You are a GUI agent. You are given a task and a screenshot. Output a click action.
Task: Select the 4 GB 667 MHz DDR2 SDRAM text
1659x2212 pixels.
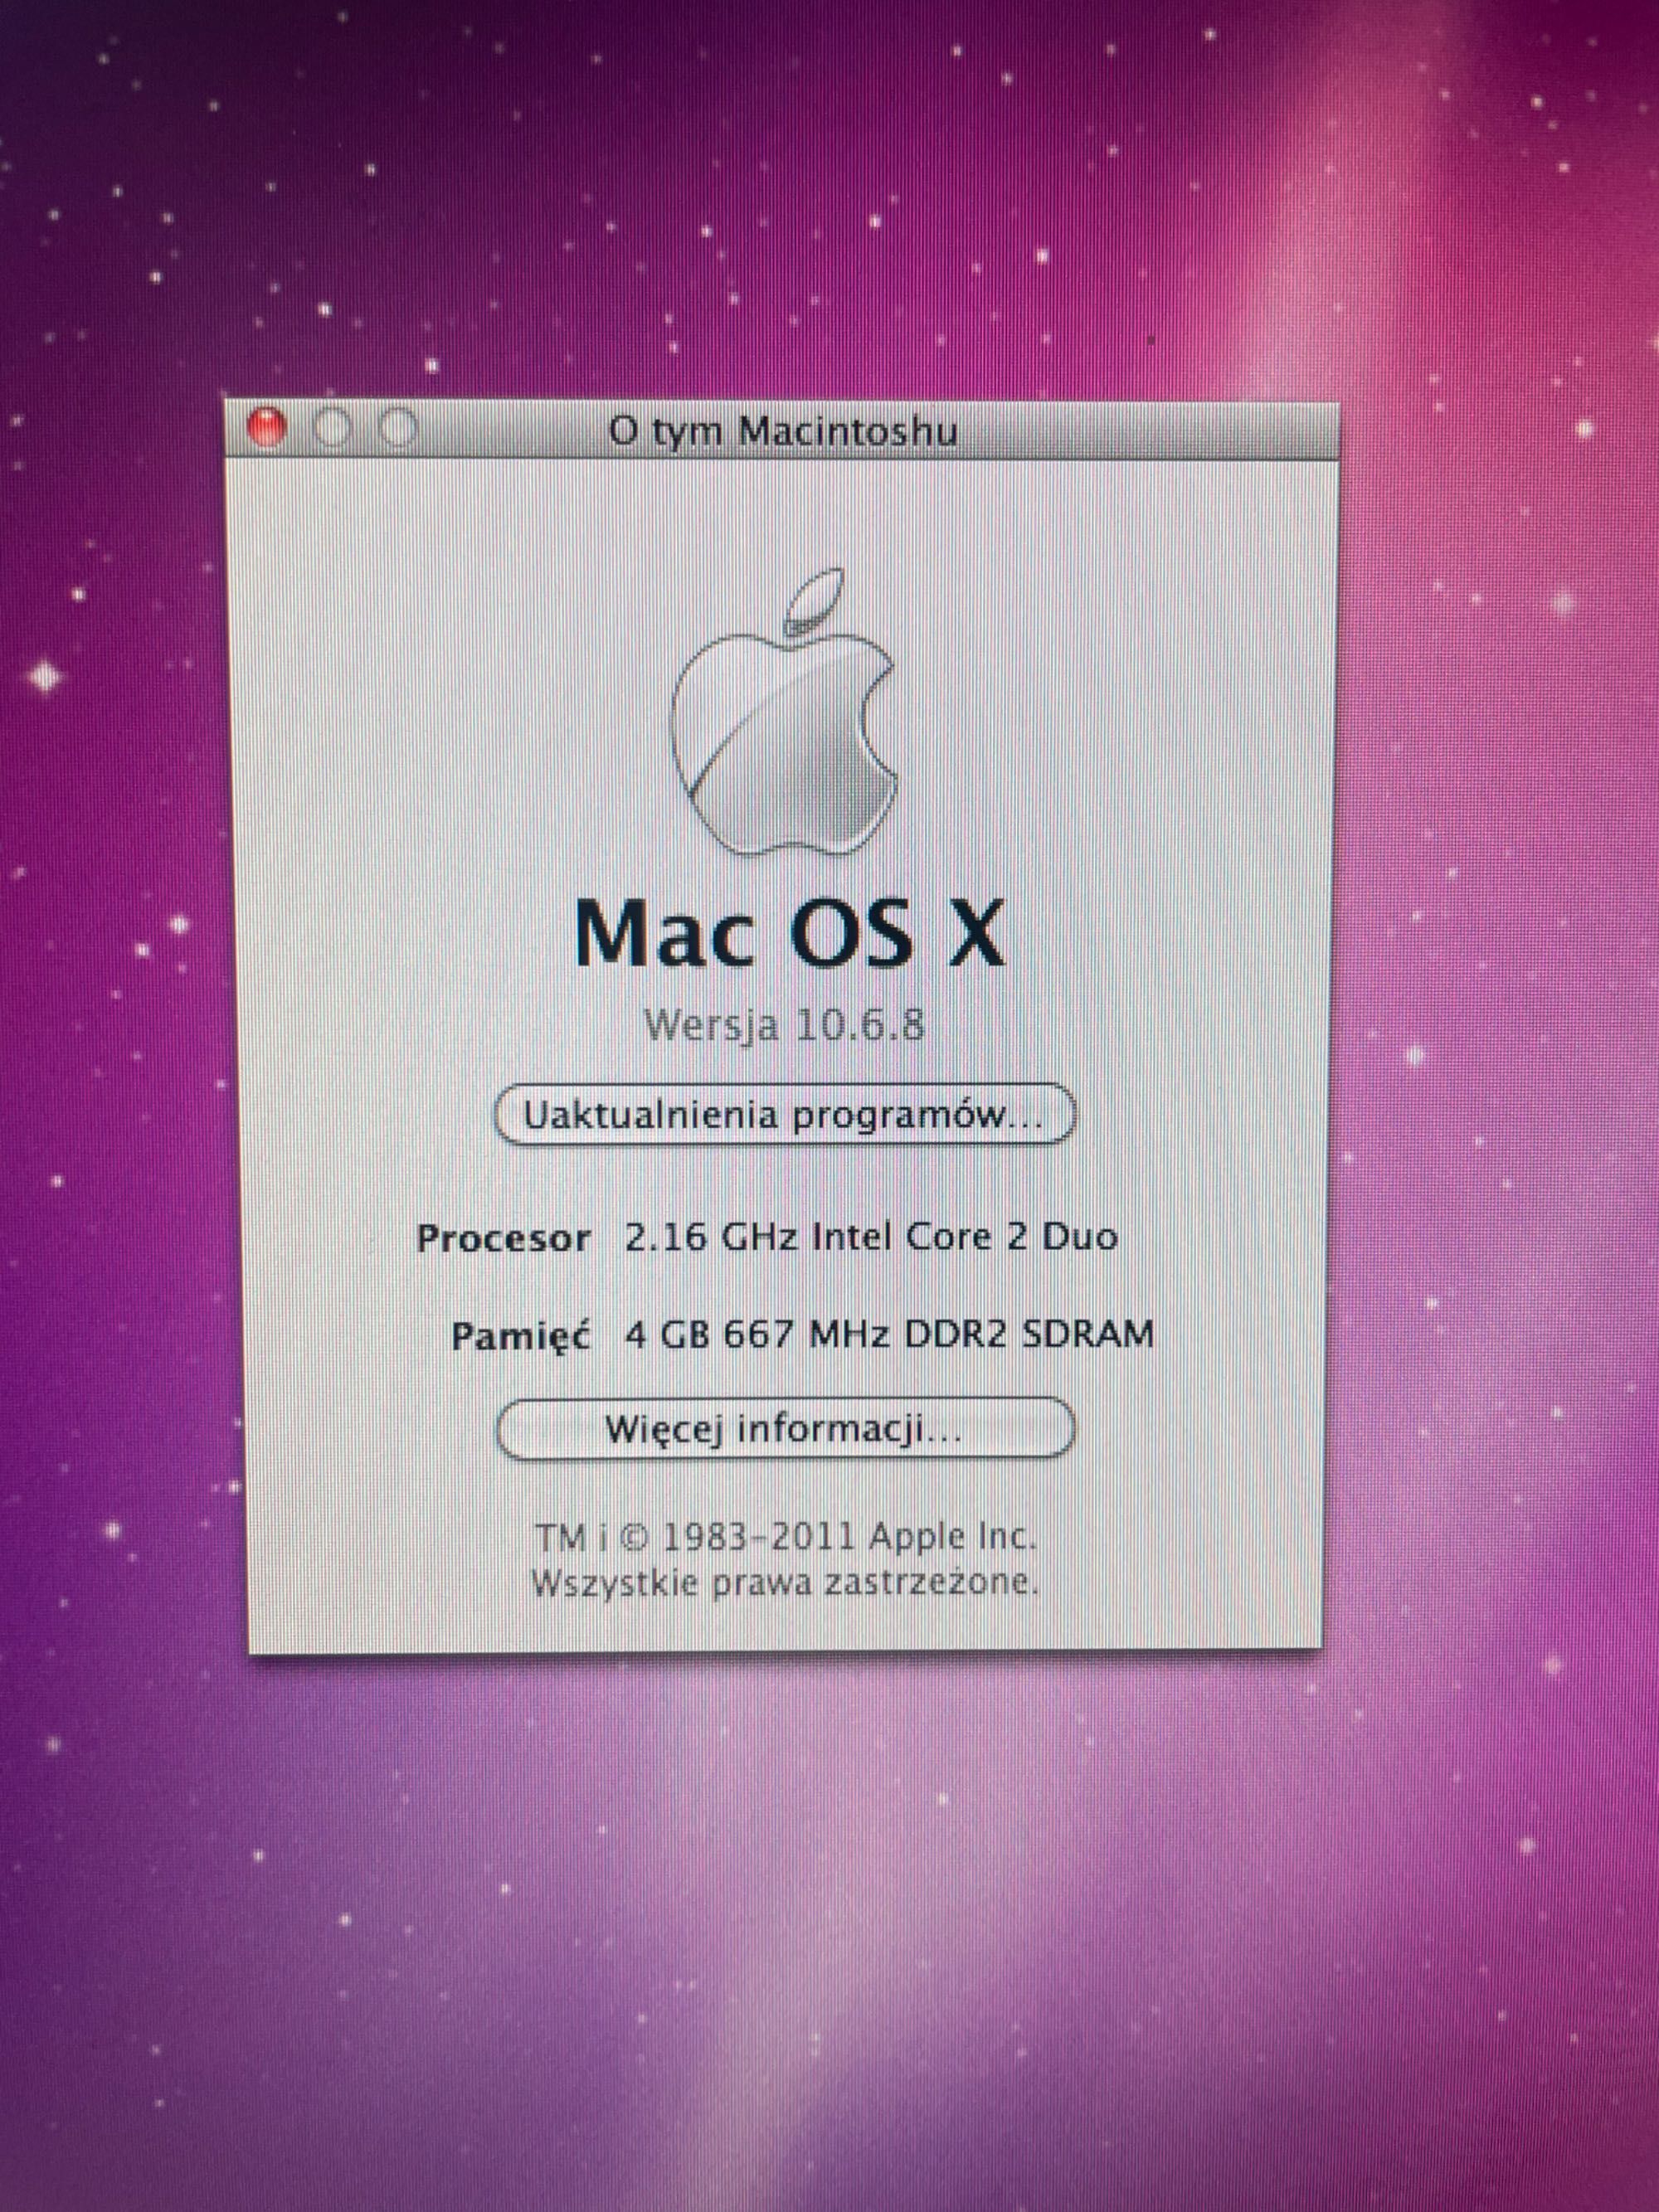point(889,1334)
